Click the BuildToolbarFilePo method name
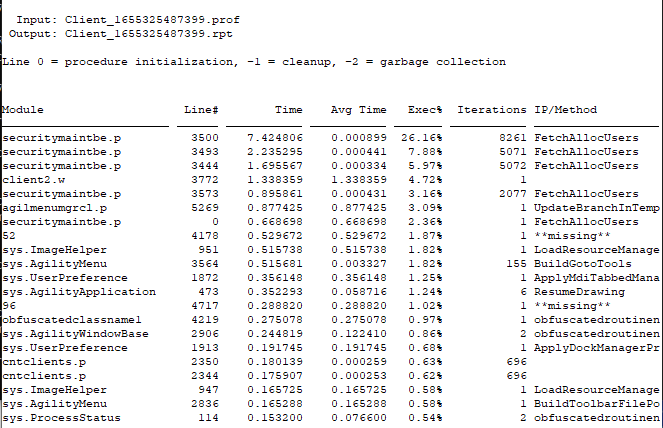The image size is (663, 428). (x=597, y=404)
